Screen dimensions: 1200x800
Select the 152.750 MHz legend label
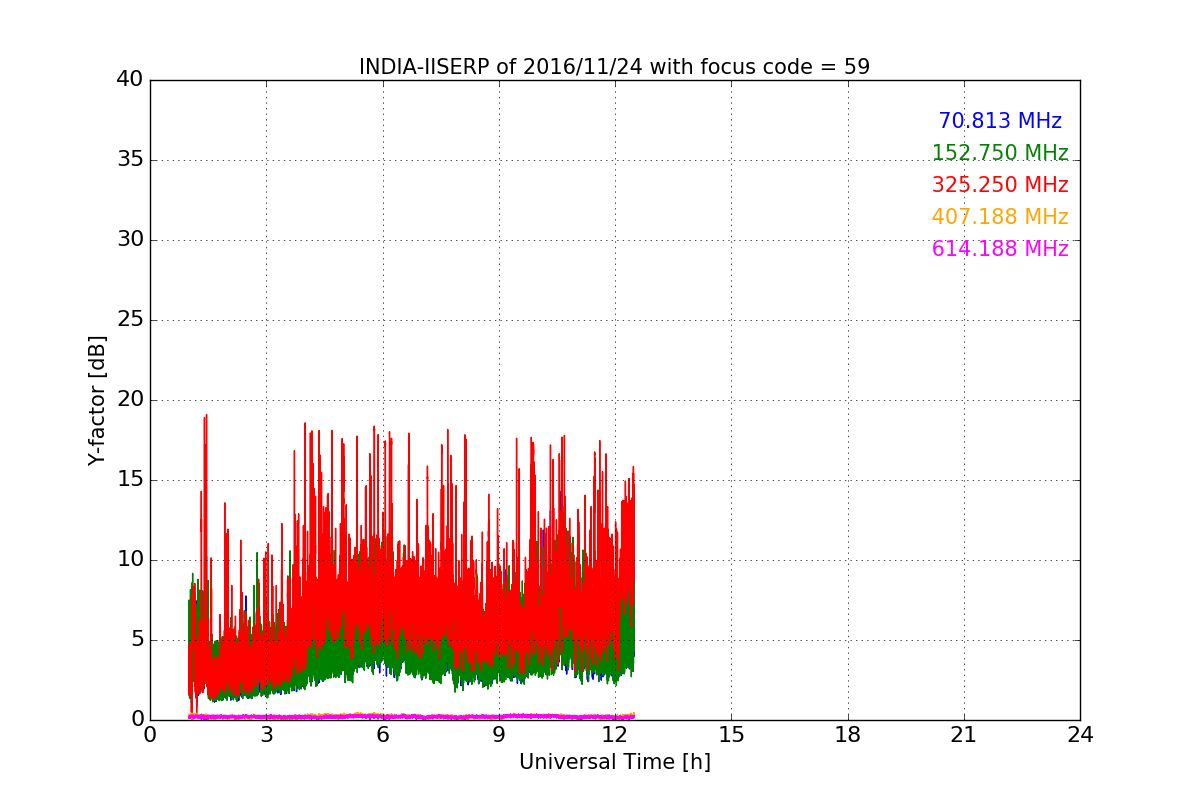pyautogui.click(x=1000, y=153)
